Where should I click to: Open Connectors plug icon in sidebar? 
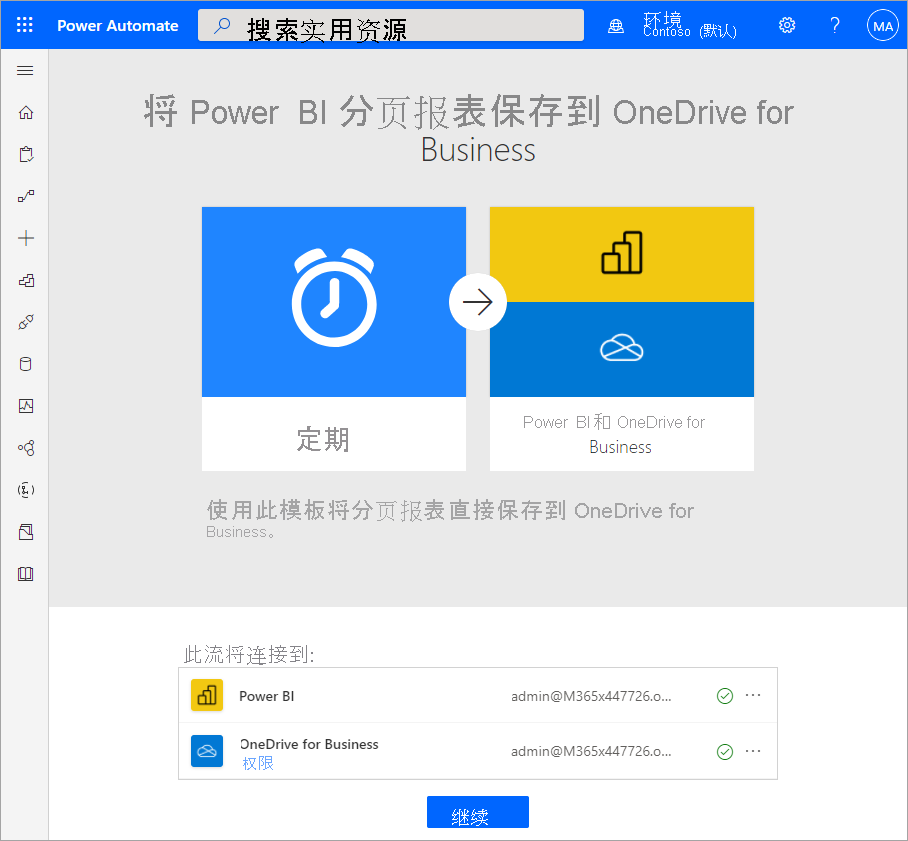25,322
